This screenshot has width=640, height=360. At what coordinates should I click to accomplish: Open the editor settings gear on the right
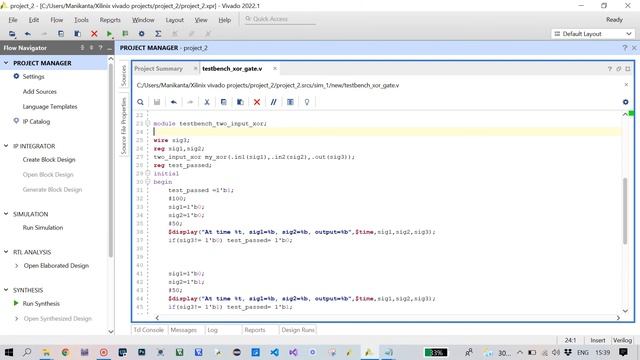click(x=626, y=102)
